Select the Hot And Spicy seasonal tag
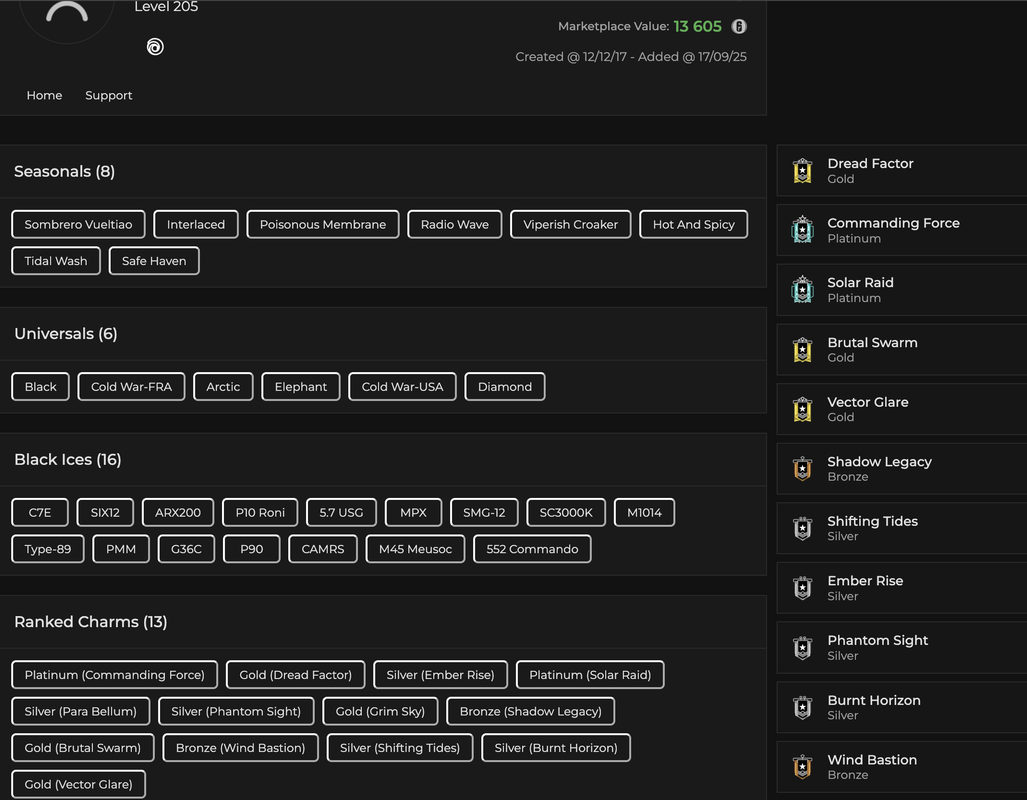The image size is (1027, 800). pyautogui.click(x=694, y=224)
